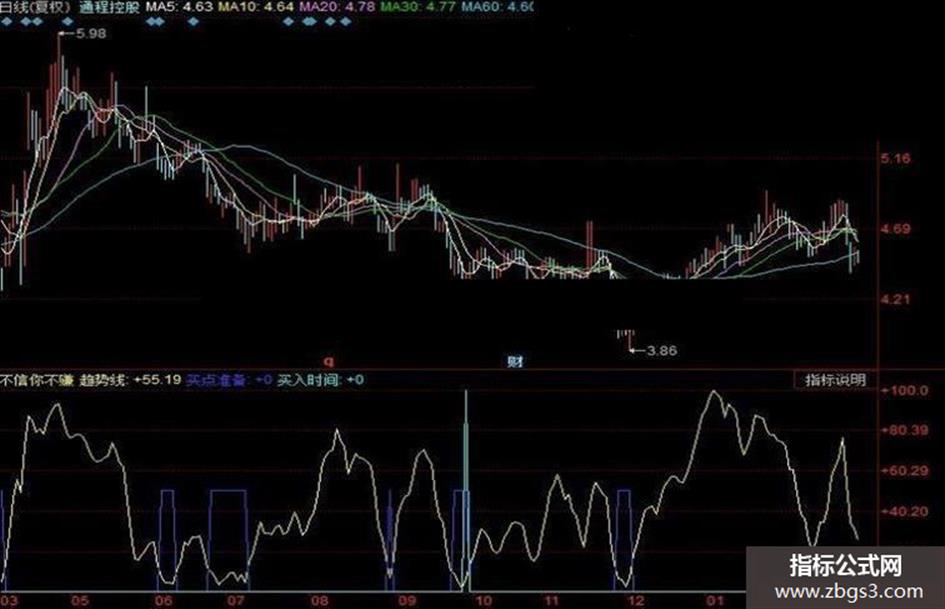This screenshot has width=945, height=609.
Task: Click the MA20: 4.78 moving average label
Action: (x=337, y=7)
